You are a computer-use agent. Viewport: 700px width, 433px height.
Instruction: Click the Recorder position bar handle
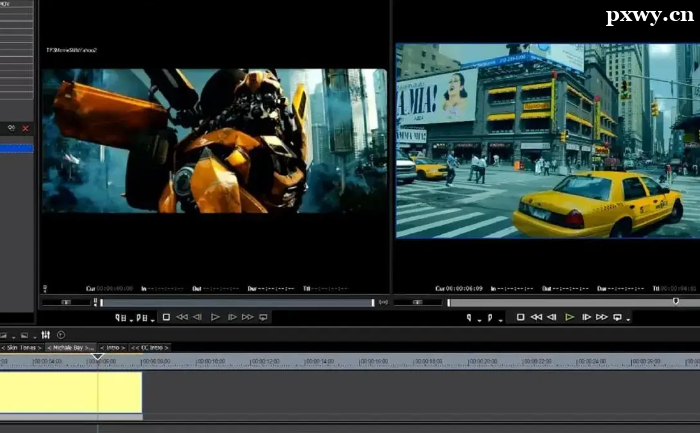point(676,301)
